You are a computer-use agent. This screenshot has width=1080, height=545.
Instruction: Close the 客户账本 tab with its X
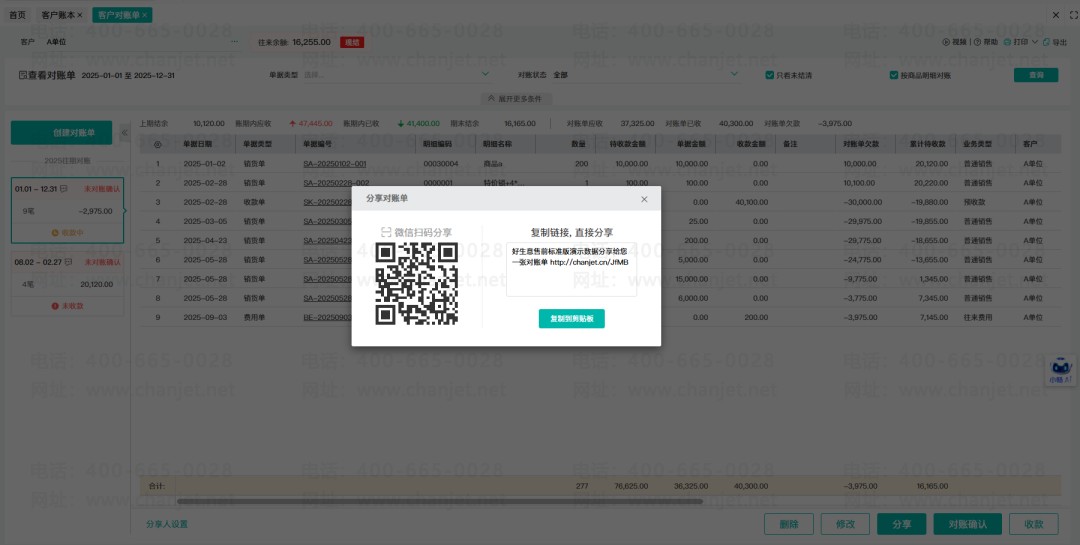tap(80, 14)
